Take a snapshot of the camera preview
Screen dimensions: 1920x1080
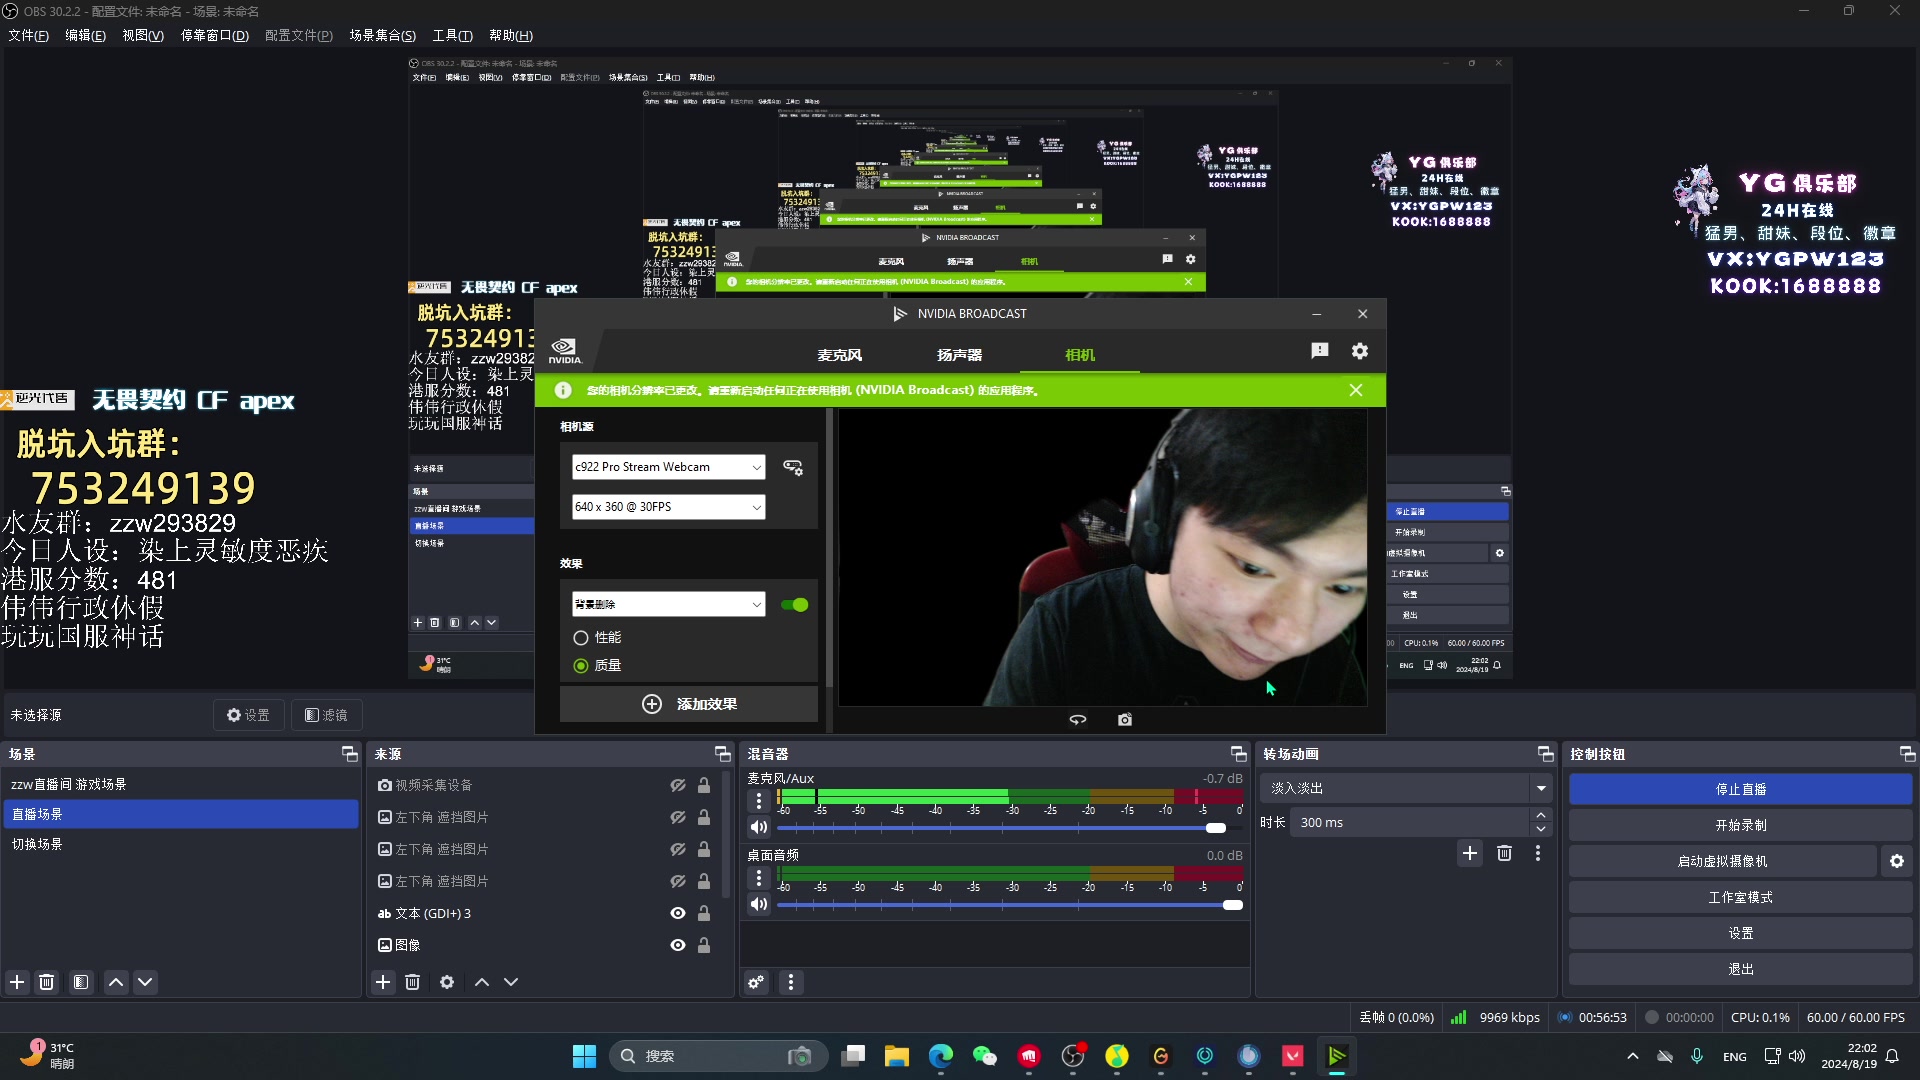coord(1125,719)
